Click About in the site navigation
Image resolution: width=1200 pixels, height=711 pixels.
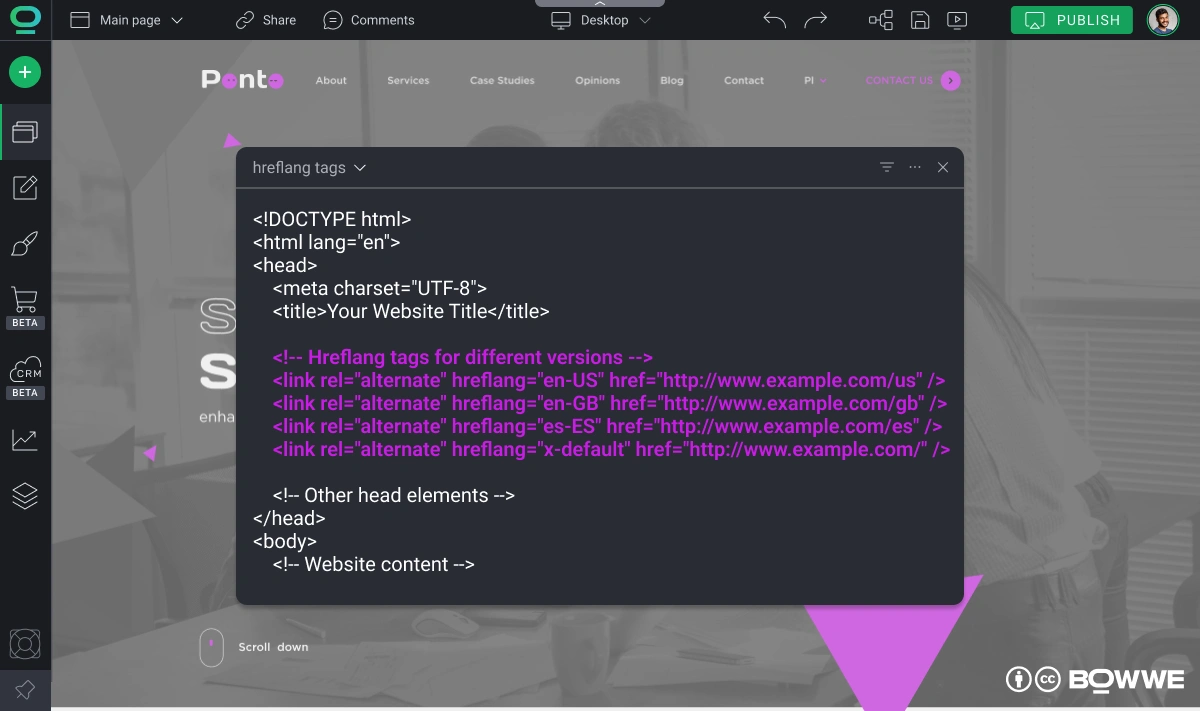tap(331, 81)
